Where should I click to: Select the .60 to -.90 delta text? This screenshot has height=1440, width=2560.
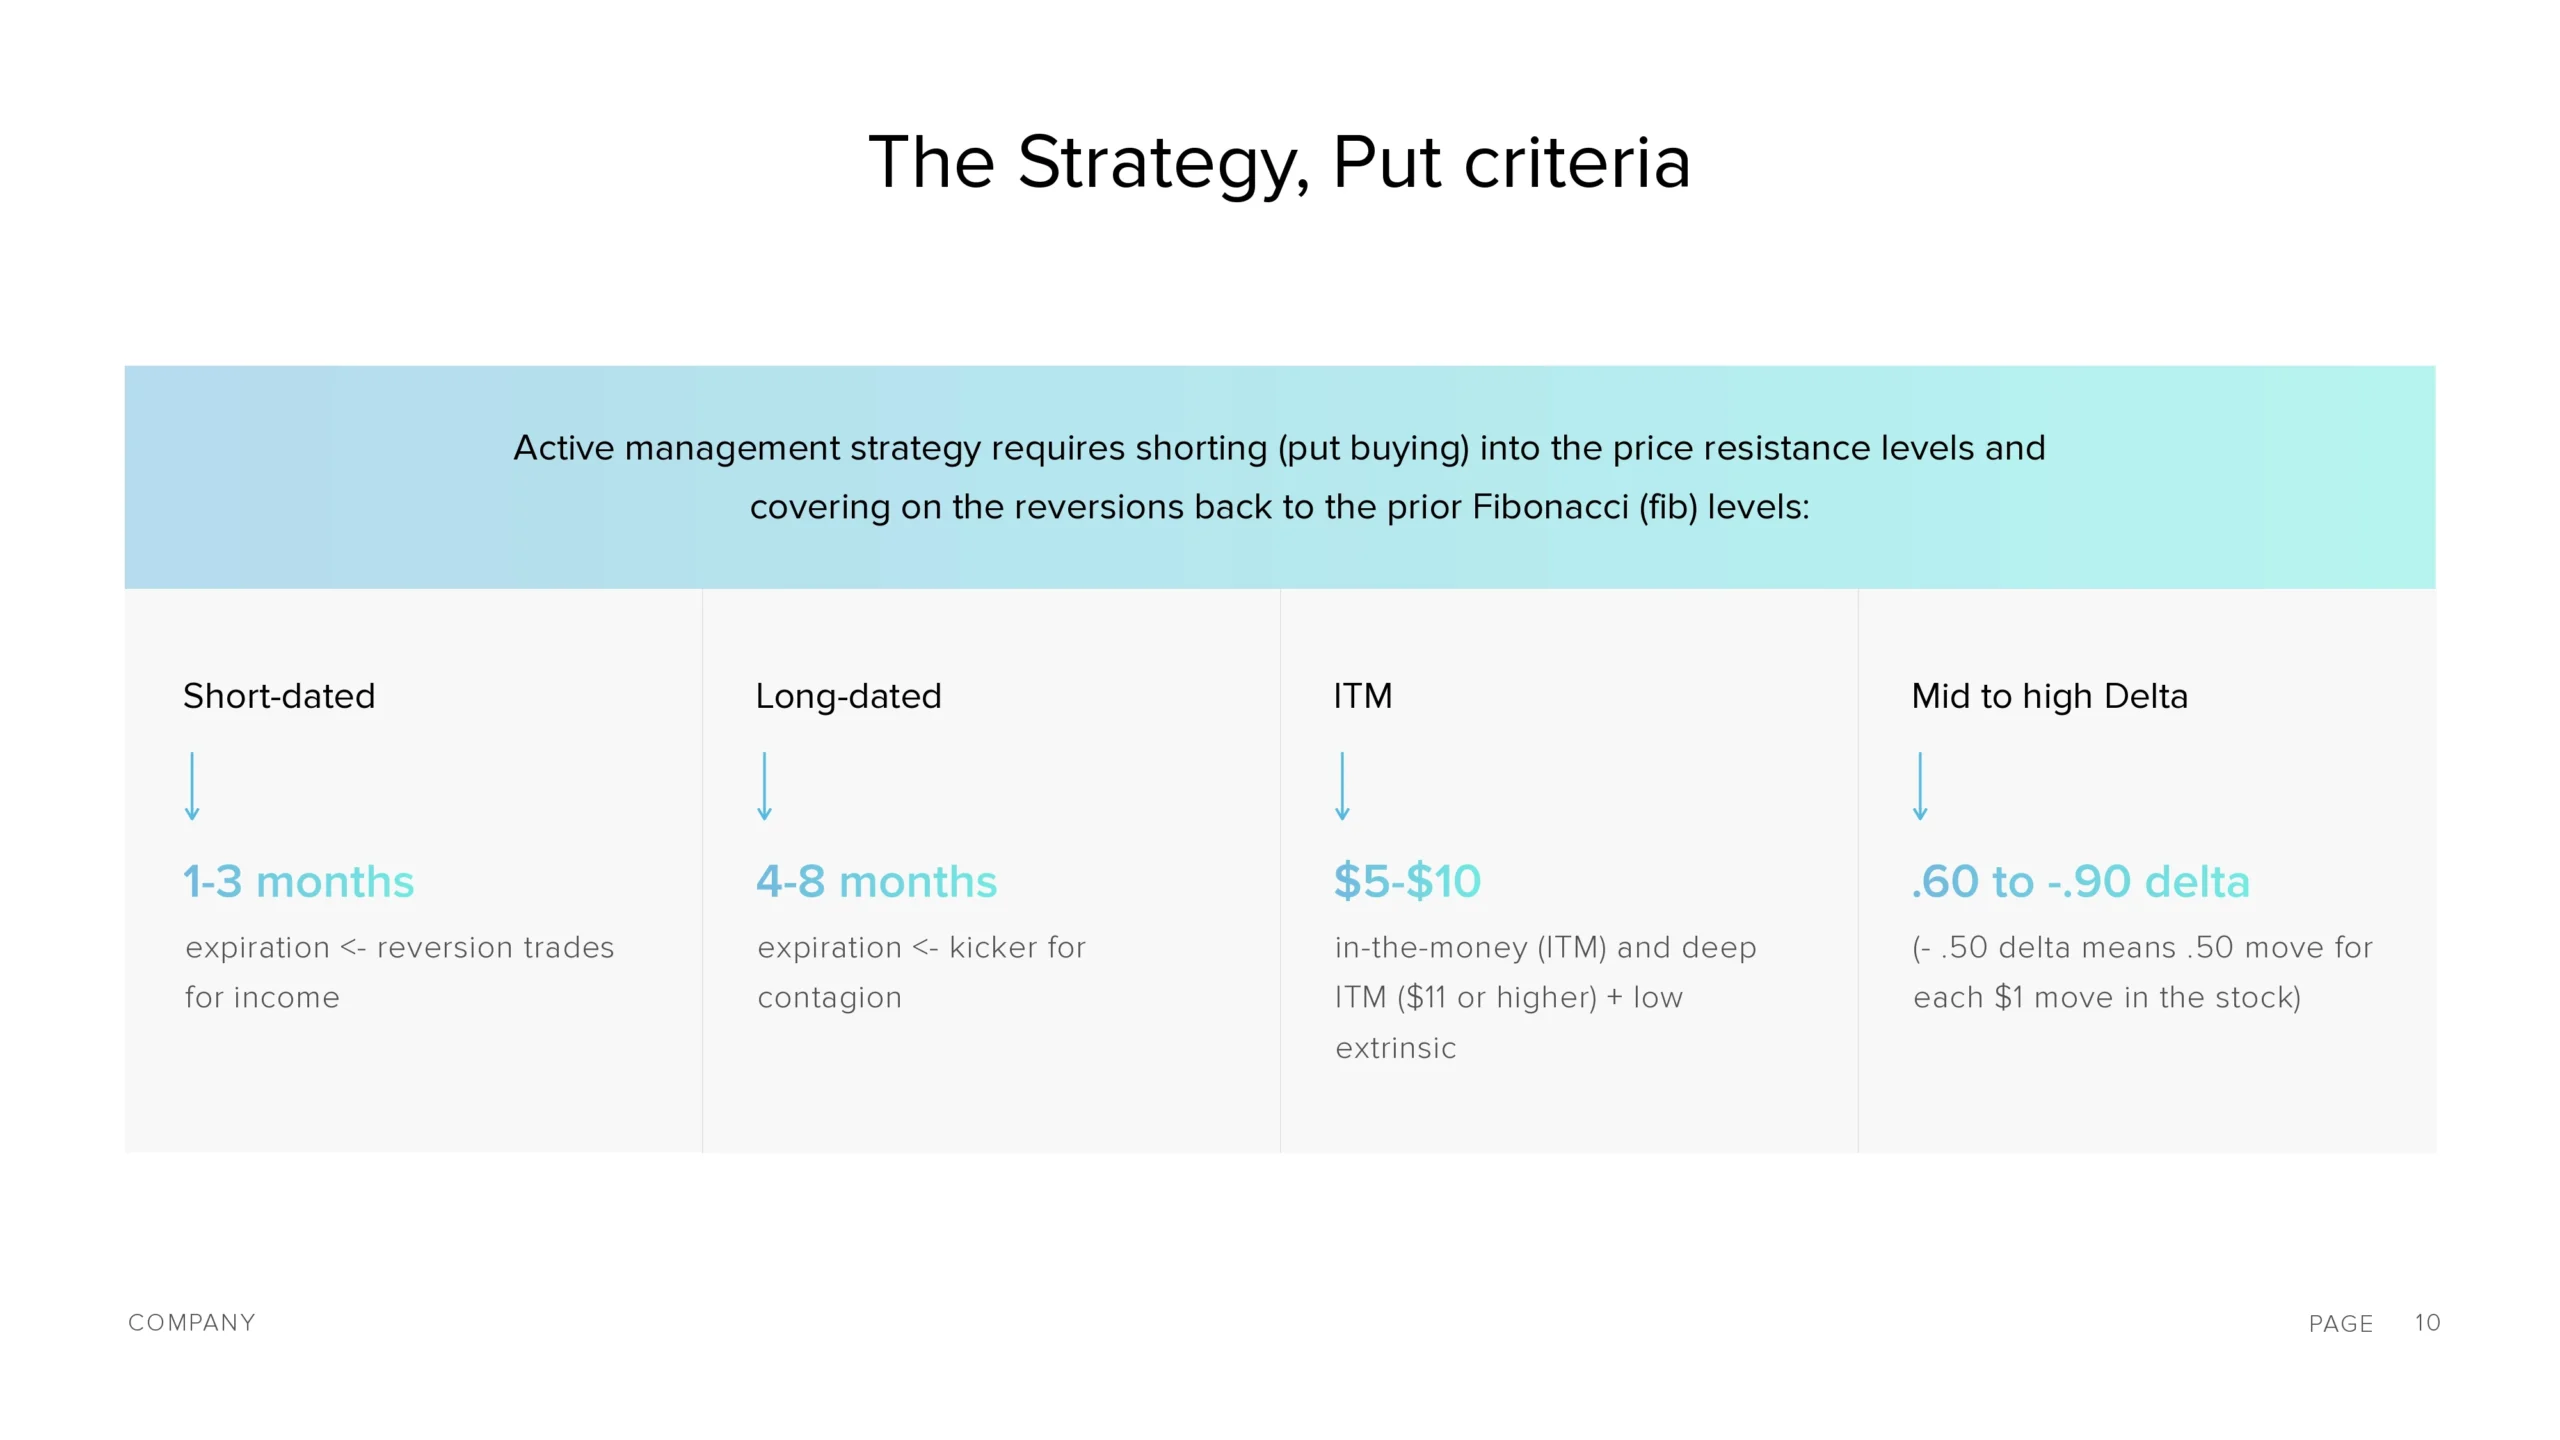2080,882
